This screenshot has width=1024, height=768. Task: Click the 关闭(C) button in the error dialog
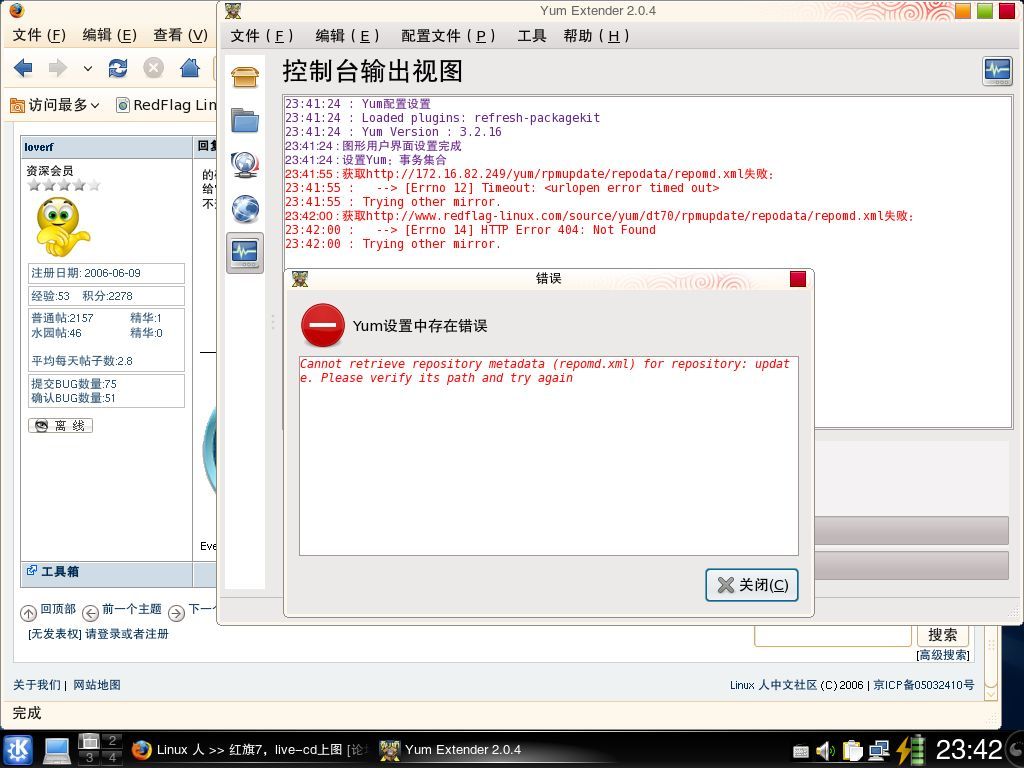(x=752, y=585)
